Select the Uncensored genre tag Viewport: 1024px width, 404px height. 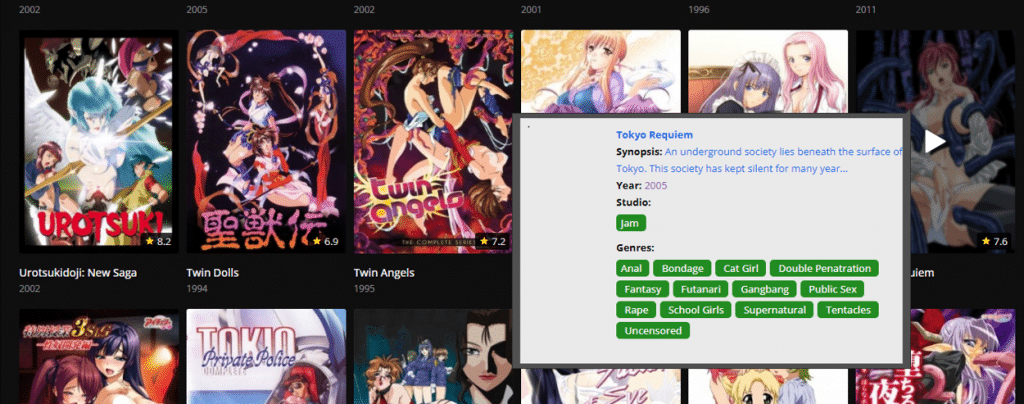(653, 331)
